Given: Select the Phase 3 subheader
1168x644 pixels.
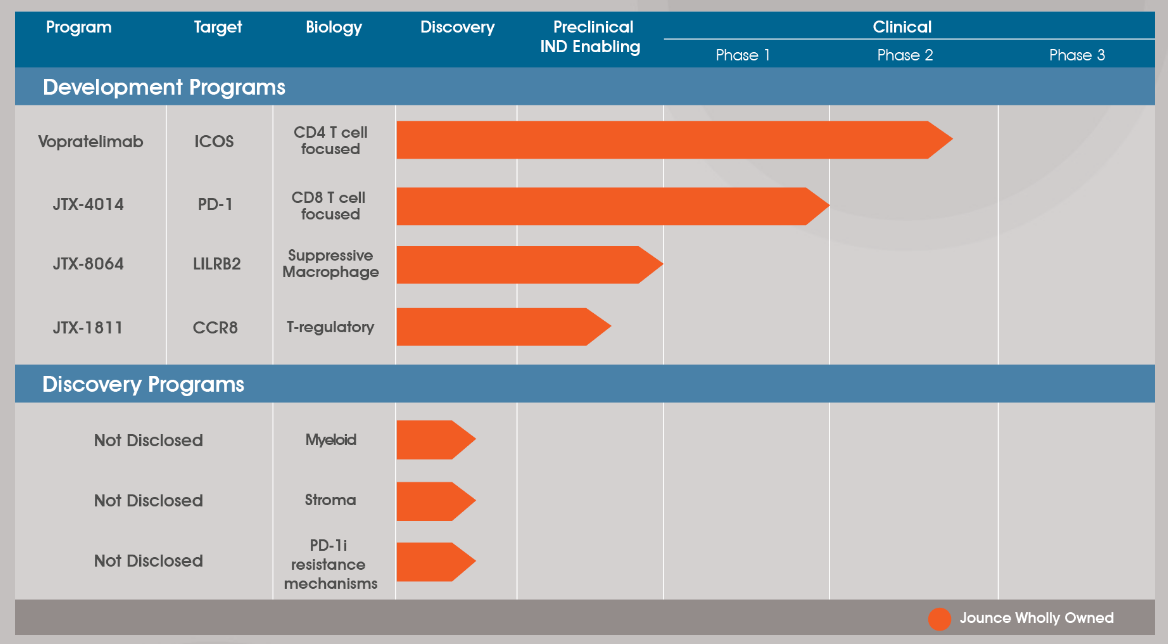Looking at the screenshot, I should [x=1077, y=55].
